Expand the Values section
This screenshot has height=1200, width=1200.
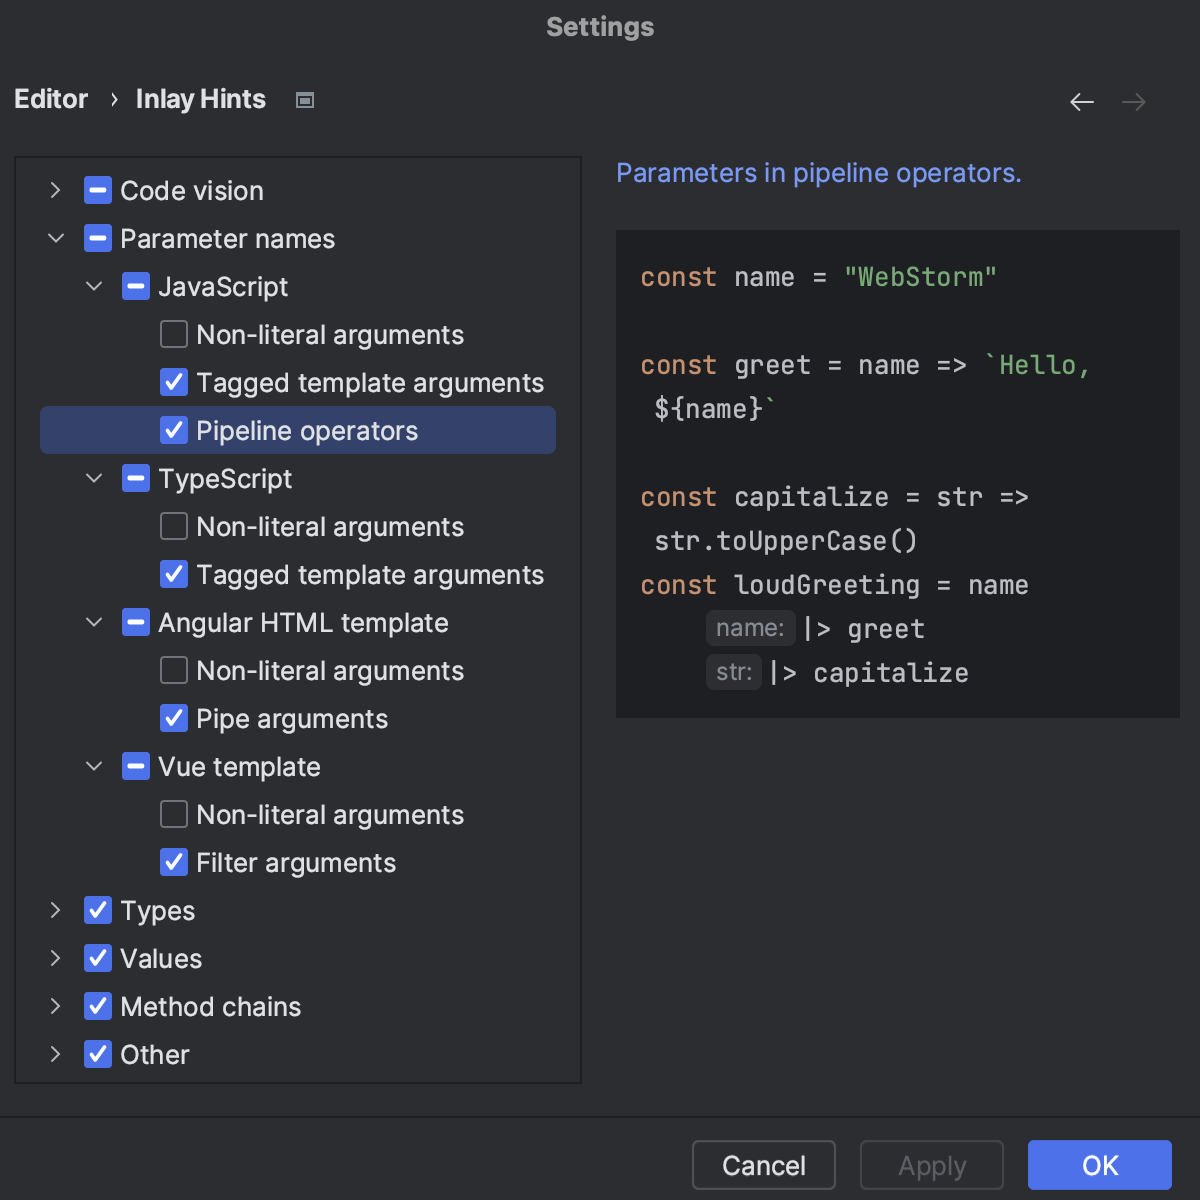click(55, 958)
